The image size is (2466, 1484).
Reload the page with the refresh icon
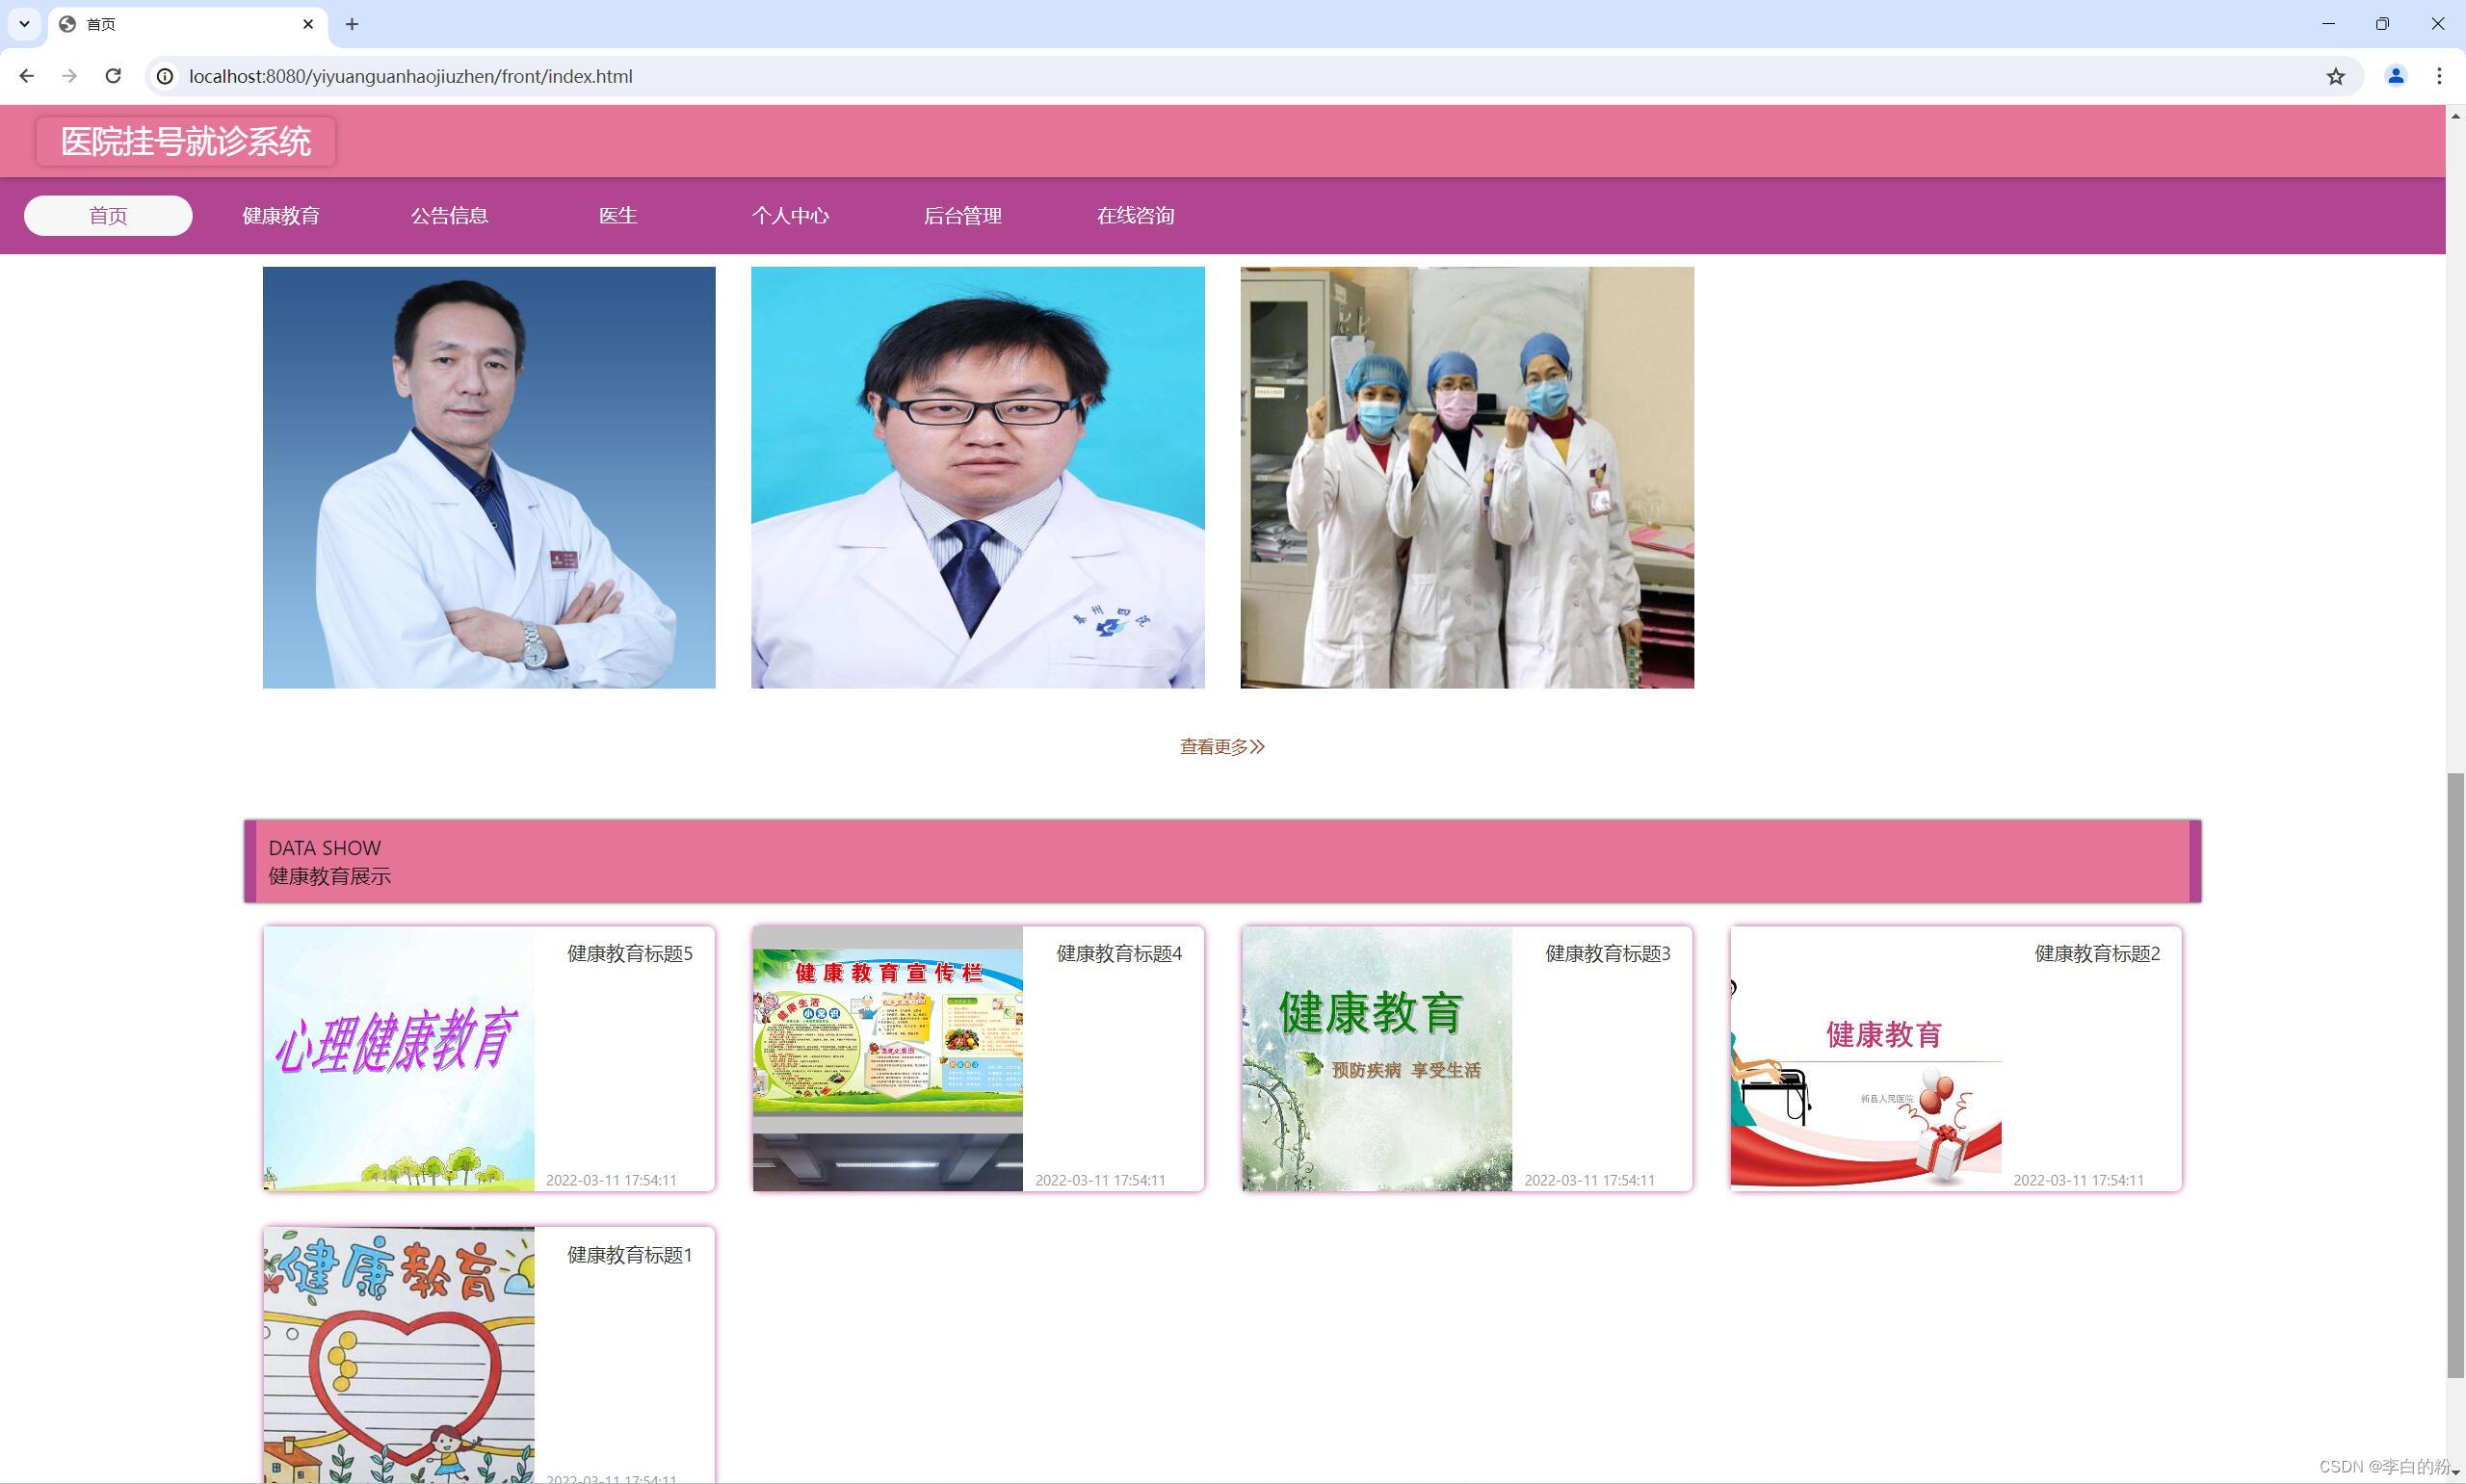113,76
